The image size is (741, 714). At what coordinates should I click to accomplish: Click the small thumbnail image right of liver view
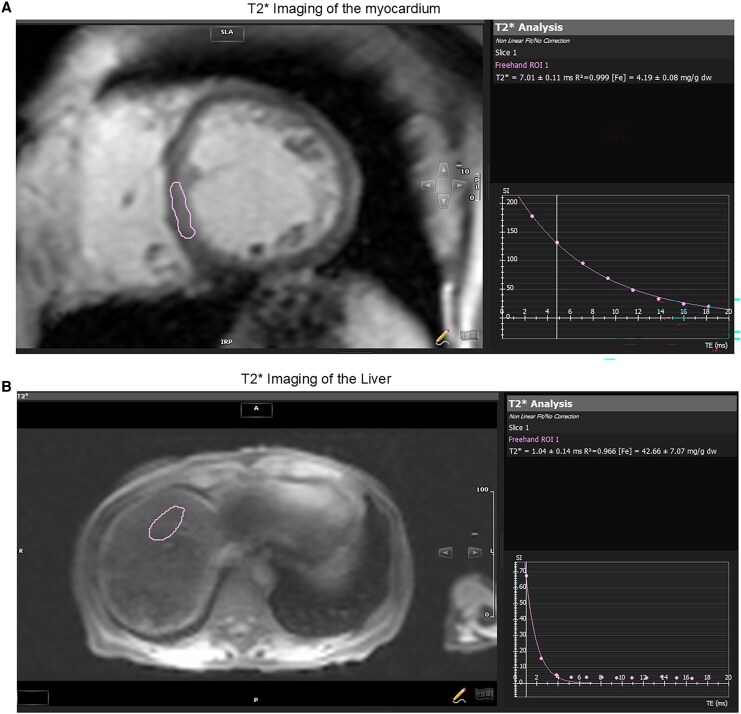471,612
